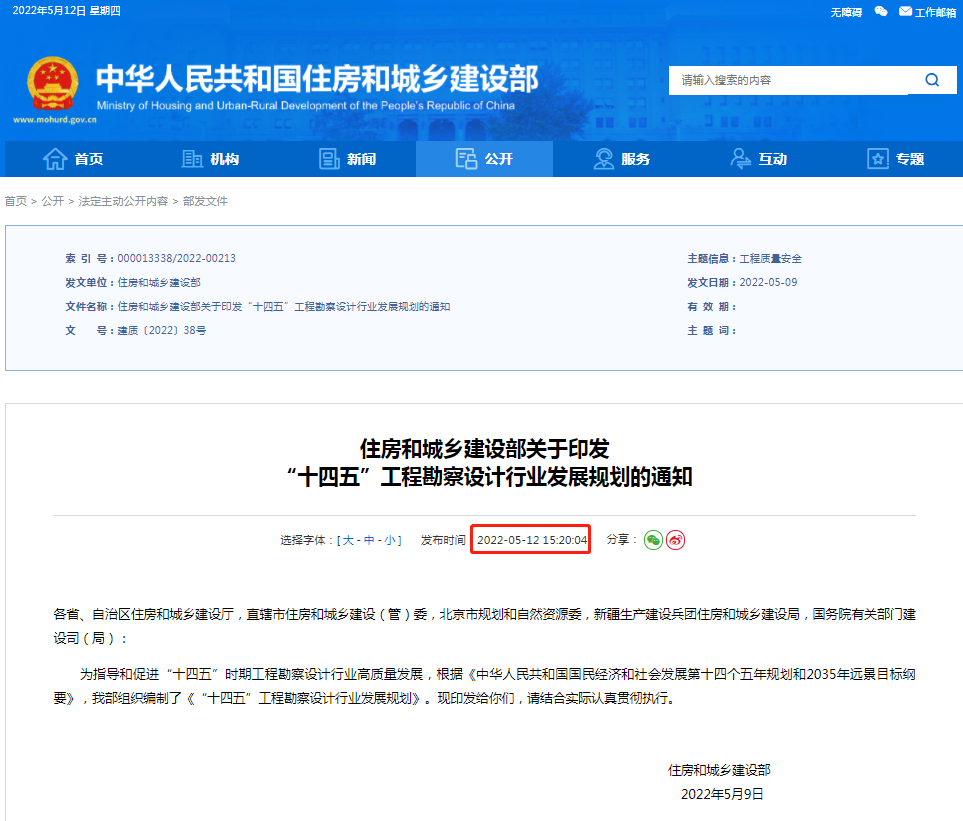Click 发文单位 value 住房和城乡建设部
This screenshot has width=963, height=821.
click(x=159, y=282)
